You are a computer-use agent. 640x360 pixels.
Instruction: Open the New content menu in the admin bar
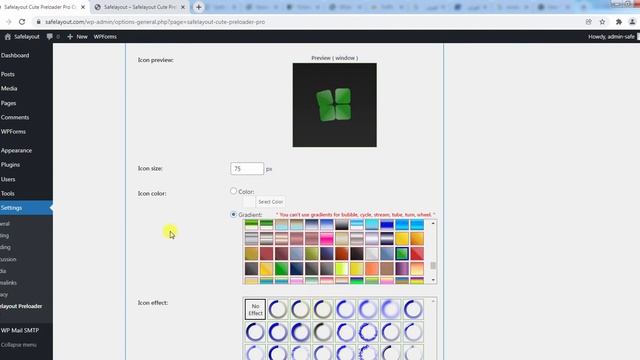click(x=77, y=37)
